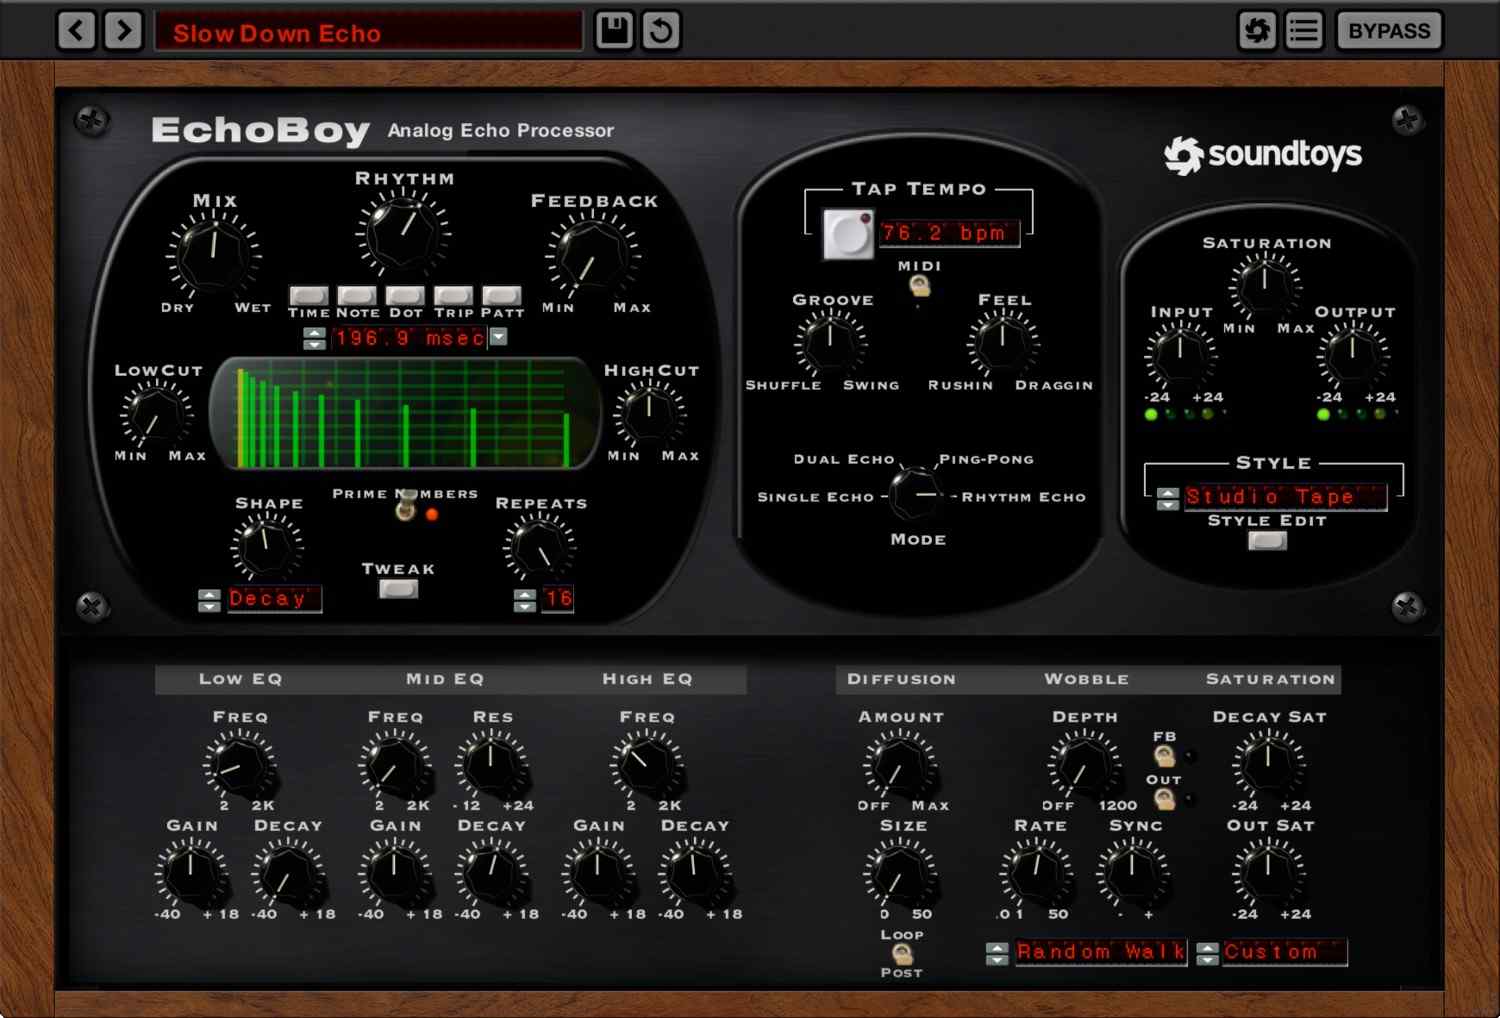Image resolution: width=1500 pixels, height=1018 pixels.
Task: Click the Feedback knob
Action: [593, 256]
